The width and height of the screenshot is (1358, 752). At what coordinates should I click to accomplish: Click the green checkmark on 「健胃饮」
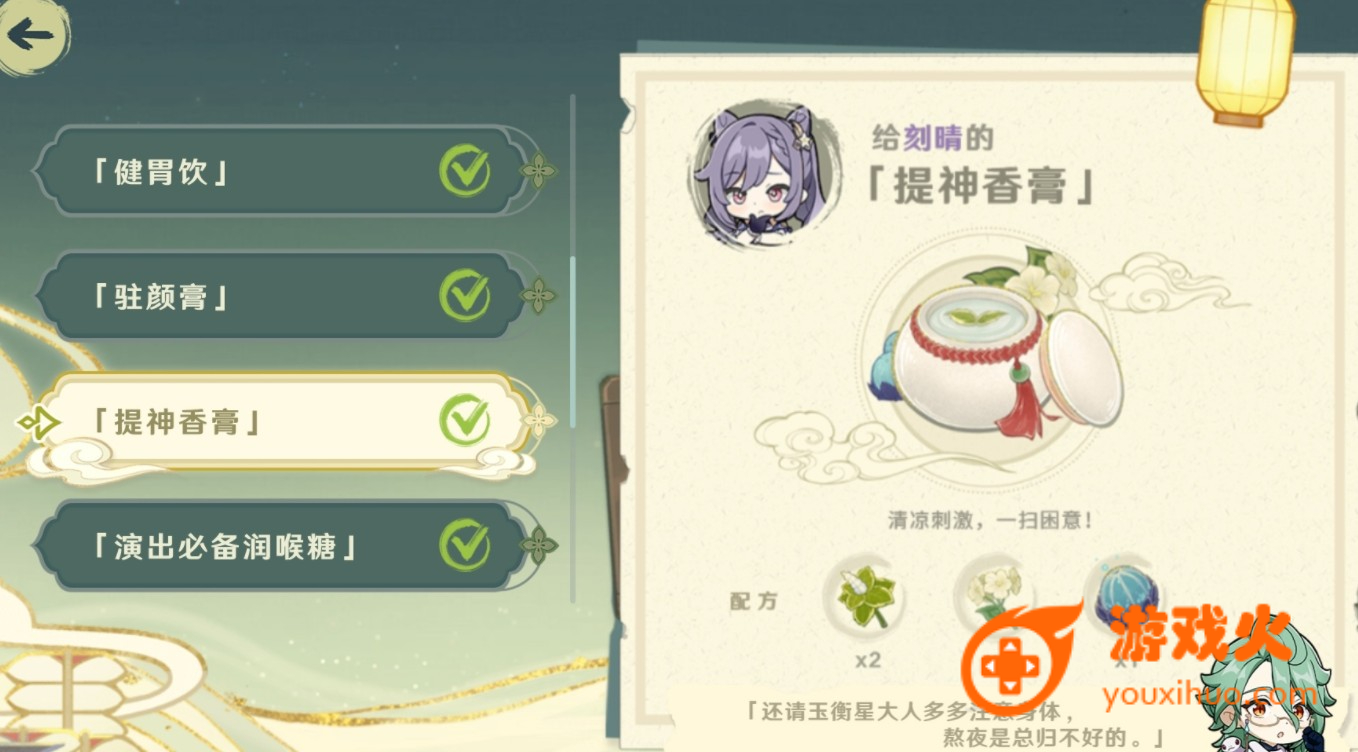465,171
